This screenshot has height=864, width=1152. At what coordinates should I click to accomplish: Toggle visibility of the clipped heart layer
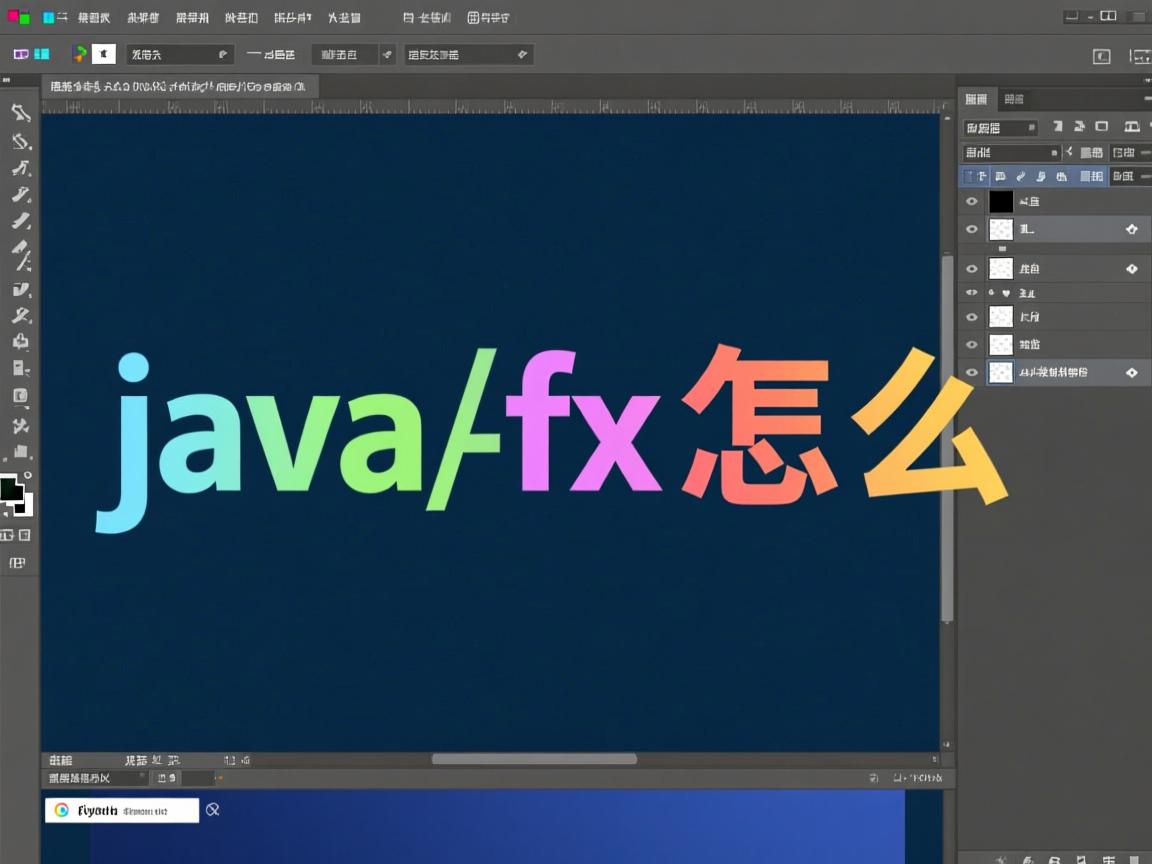coord(971,292)
